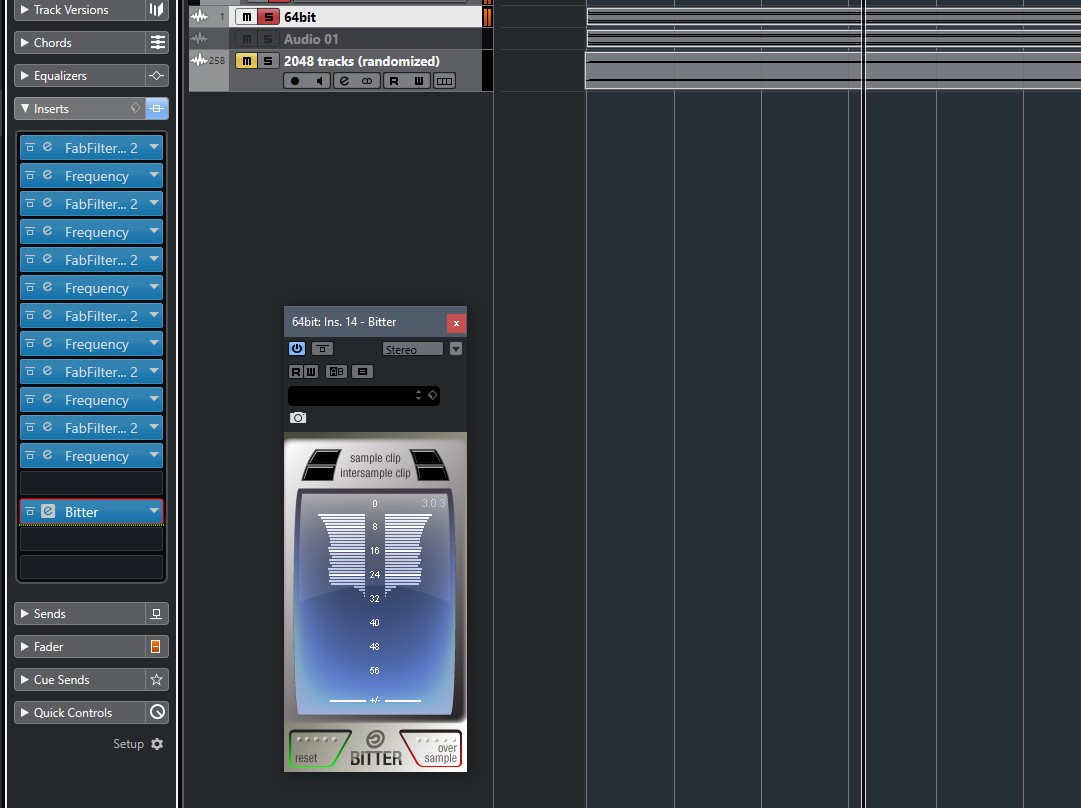
Task: Expand the Equalizers section
Action: point(25,76)
